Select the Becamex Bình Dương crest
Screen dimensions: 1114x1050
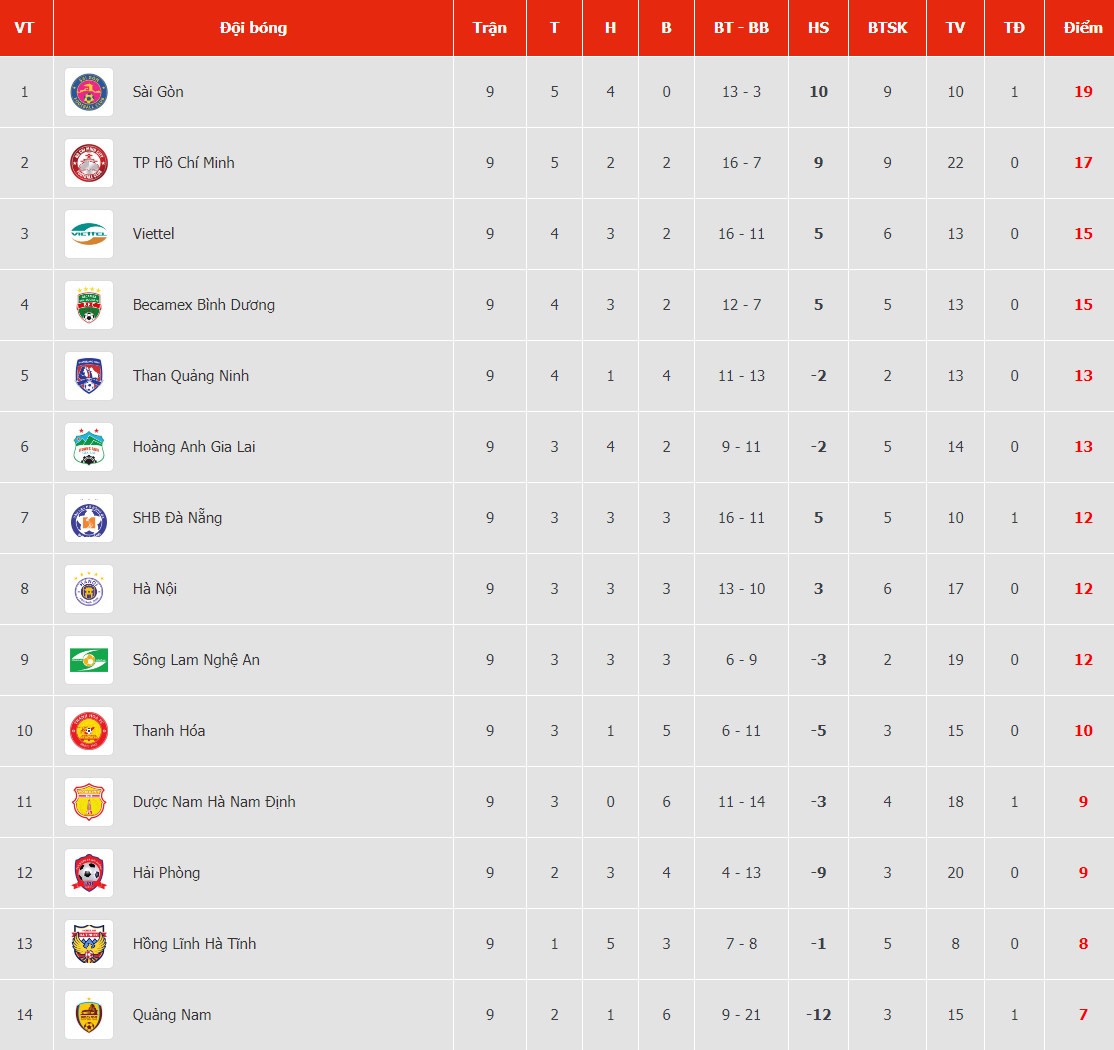coord(89,305)
